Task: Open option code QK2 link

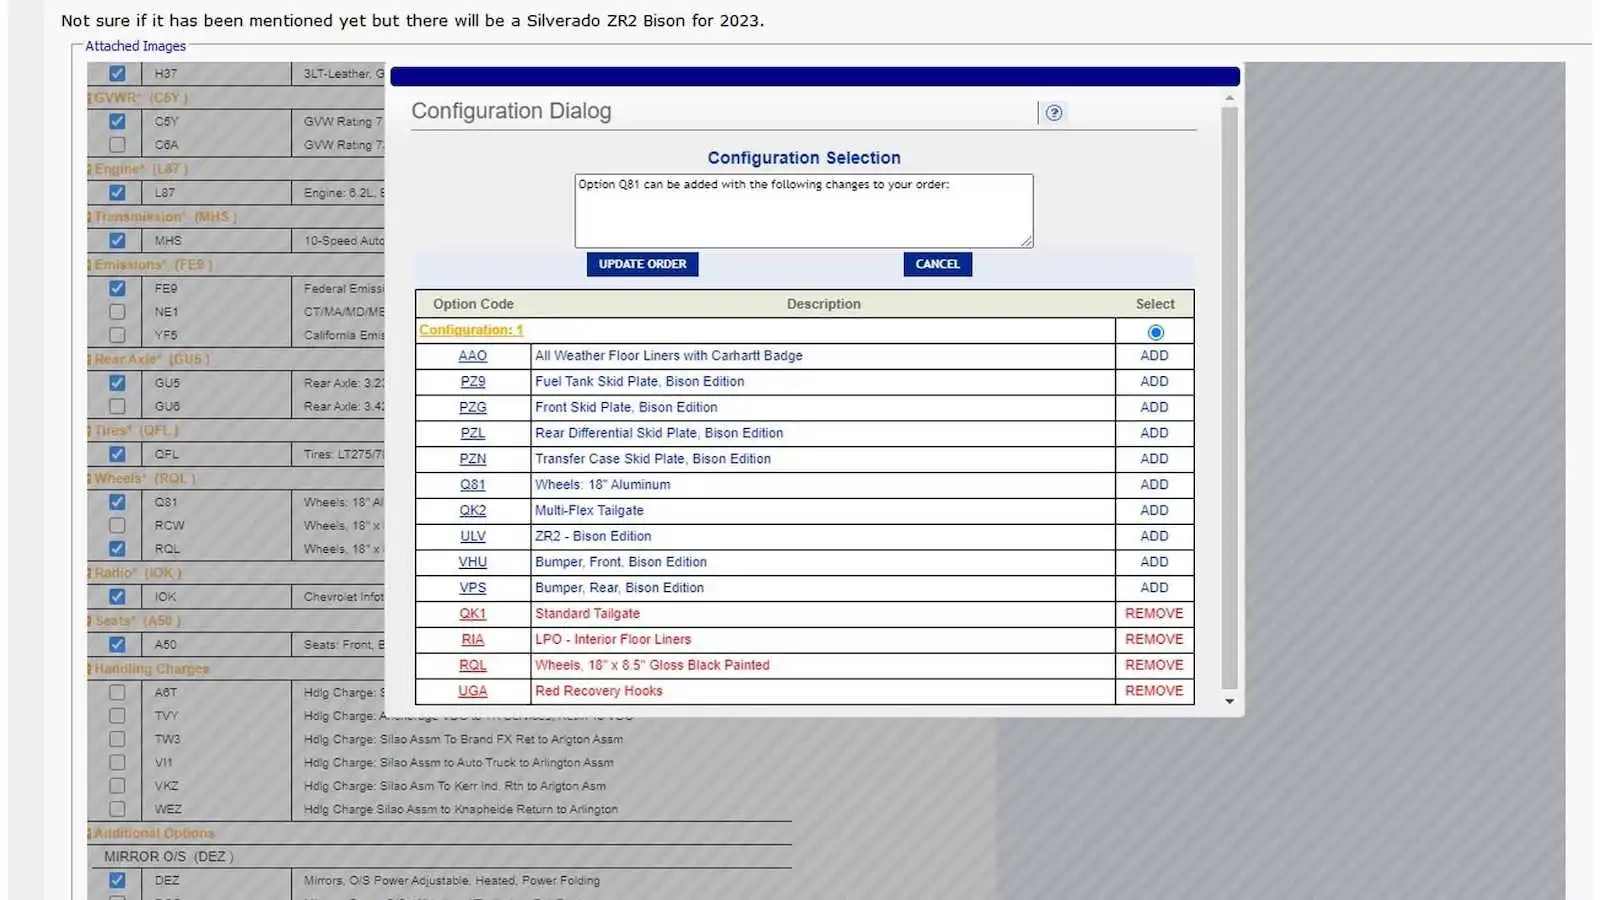Action: point(472,511)
